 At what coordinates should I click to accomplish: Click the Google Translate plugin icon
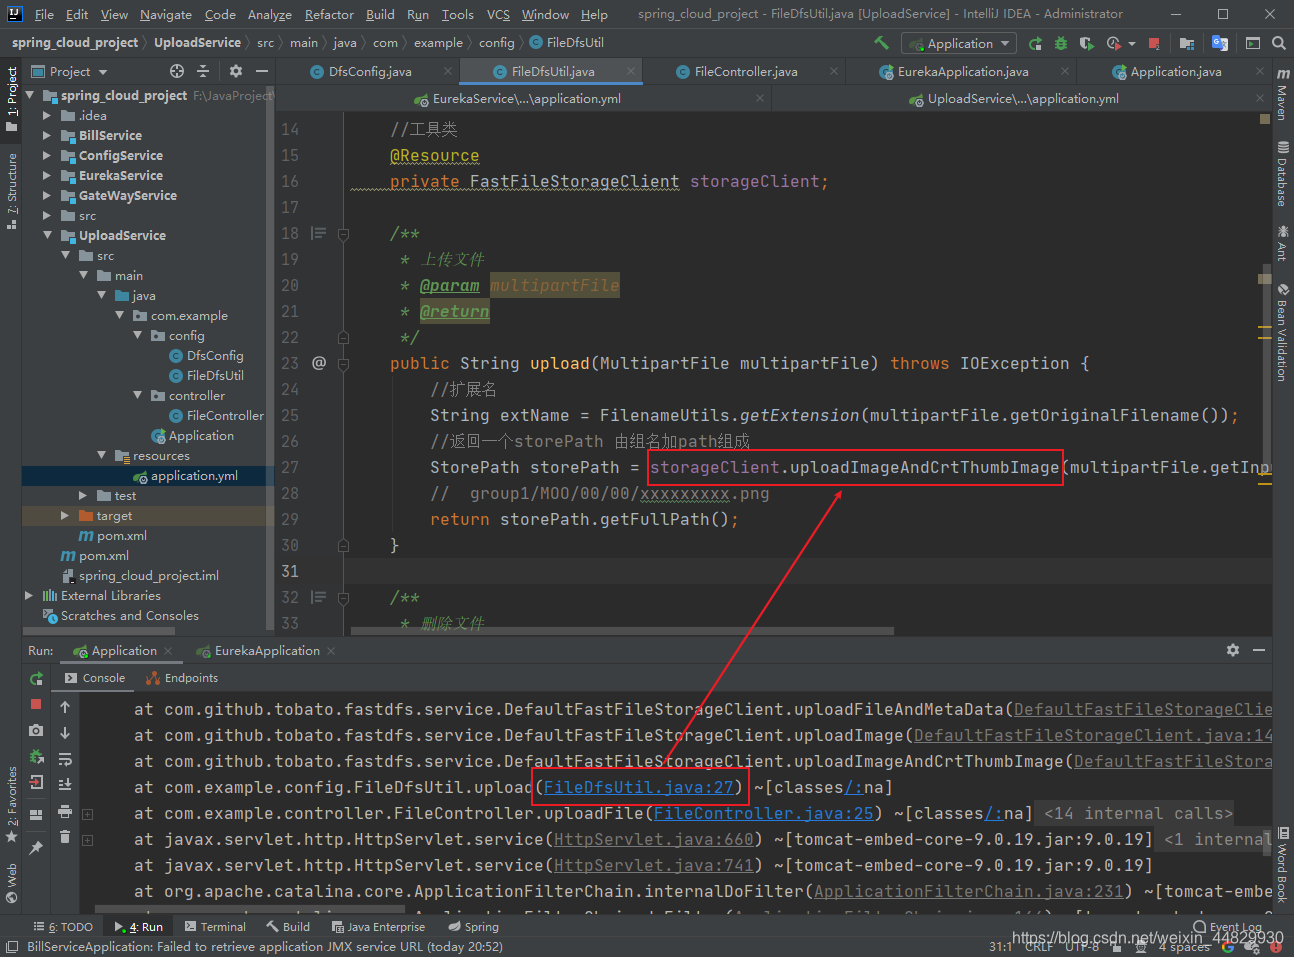pyautogui.click(x=1220, y=43)
